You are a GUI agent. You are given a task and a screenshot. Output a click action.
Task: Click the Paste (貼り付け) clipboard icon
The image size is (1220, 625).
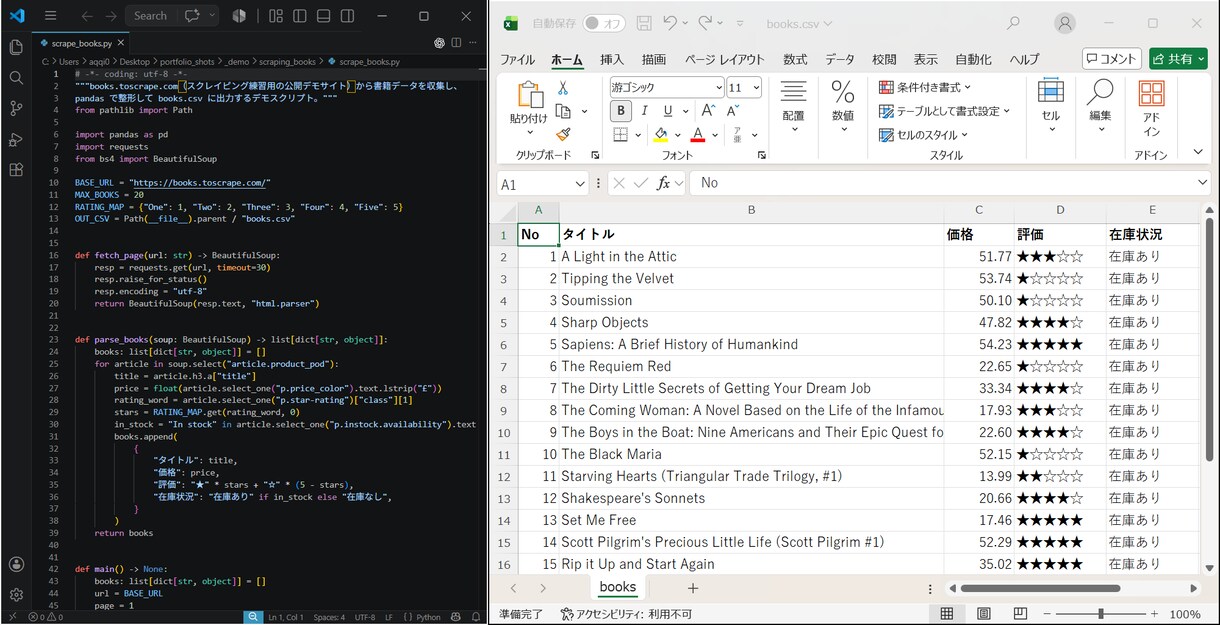pos(529,95)
